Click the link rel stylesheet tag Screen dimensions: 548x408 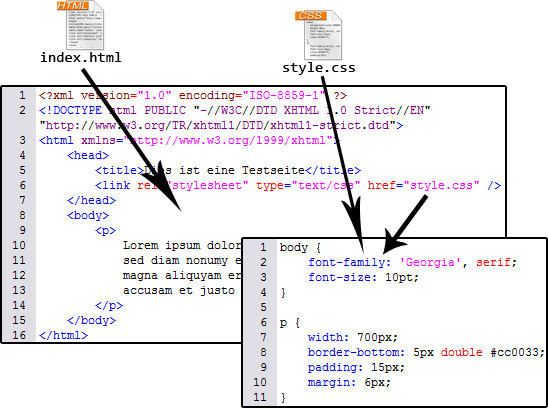point(298,185)
